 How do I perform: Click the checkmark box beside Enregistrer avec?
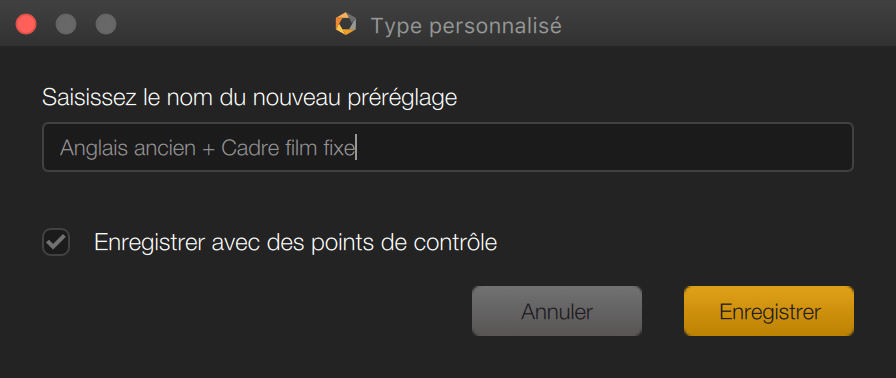pyautogui.click(x=57, y=243)
